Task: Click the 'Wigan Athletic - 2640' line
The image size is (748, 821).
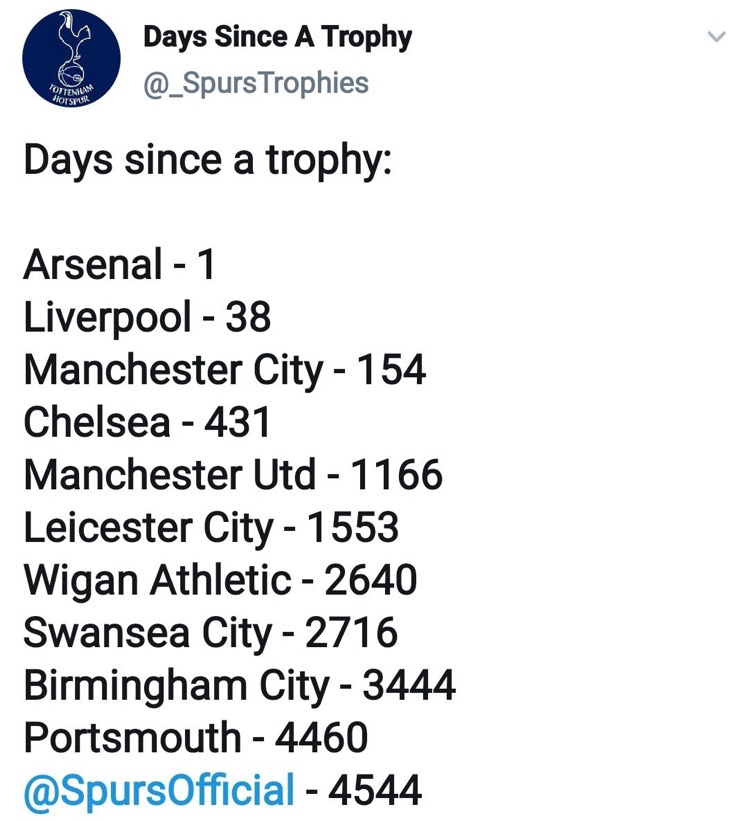Action: tap(220, 580)
